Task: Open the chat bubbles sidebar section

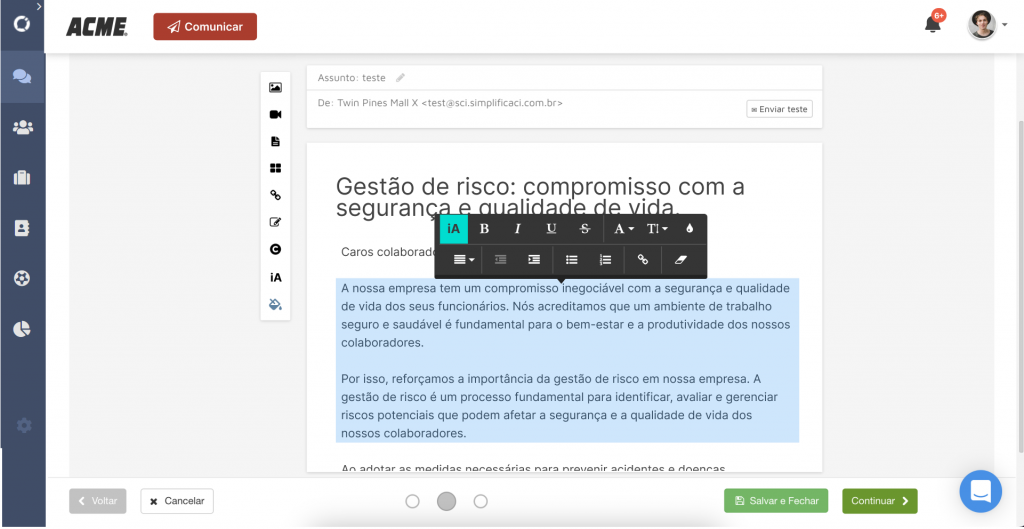Action: pos(22,76)
